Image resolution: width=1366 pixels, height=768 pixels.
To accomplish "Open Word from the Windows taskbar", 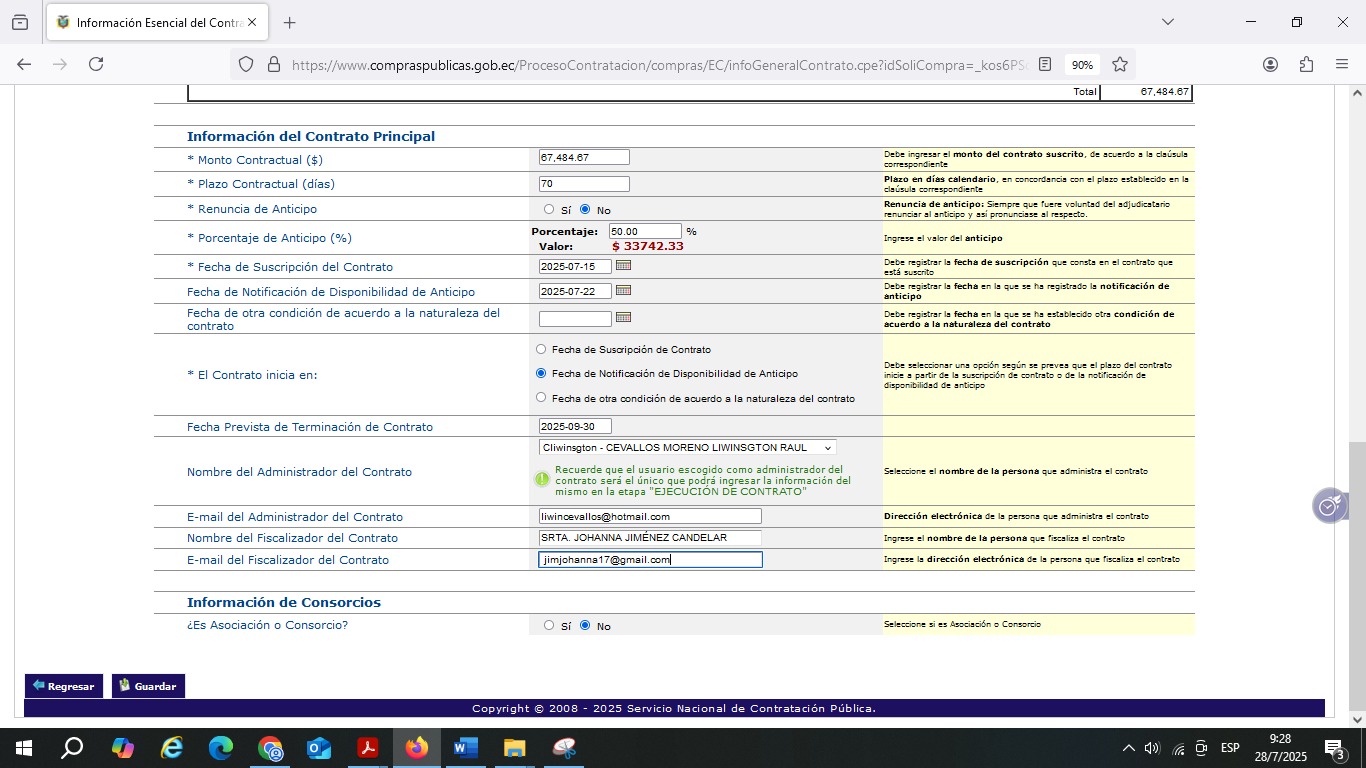I will [465, 748].
